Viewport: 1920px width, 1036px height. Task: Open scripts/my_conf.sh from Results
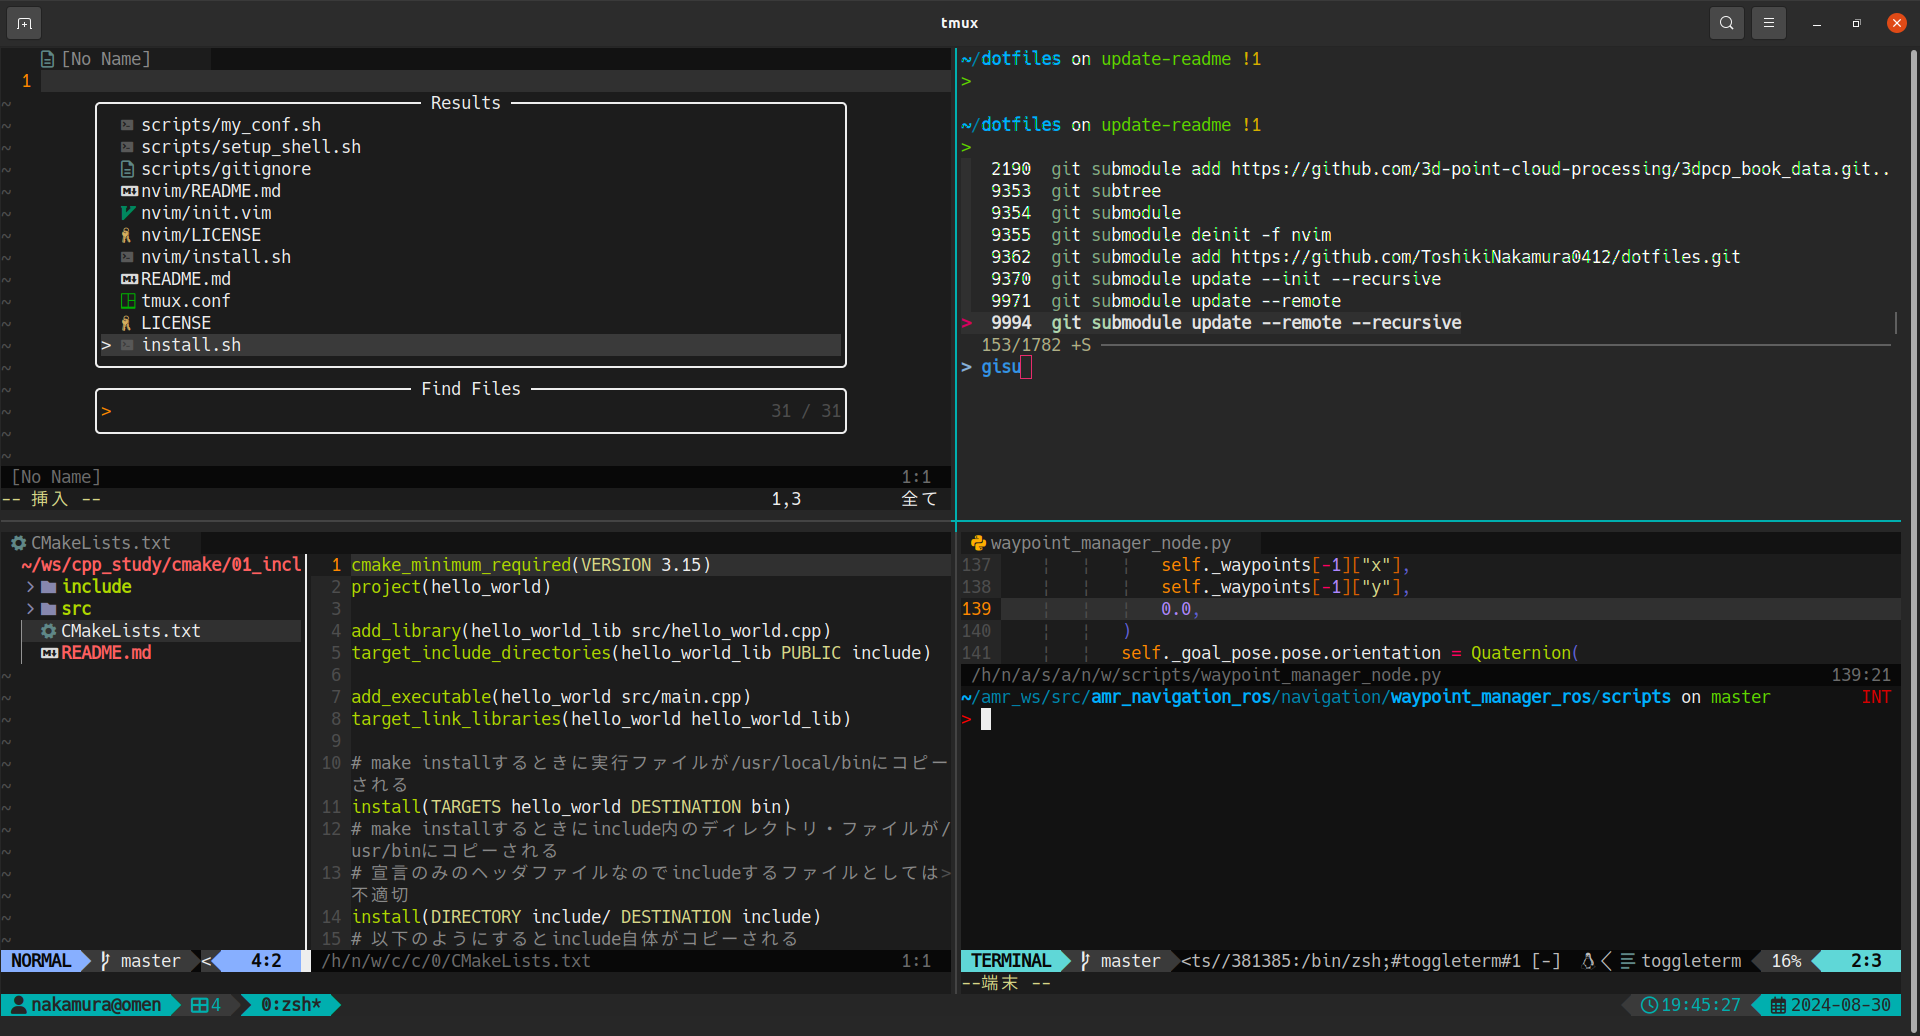[x=231, y=125]
